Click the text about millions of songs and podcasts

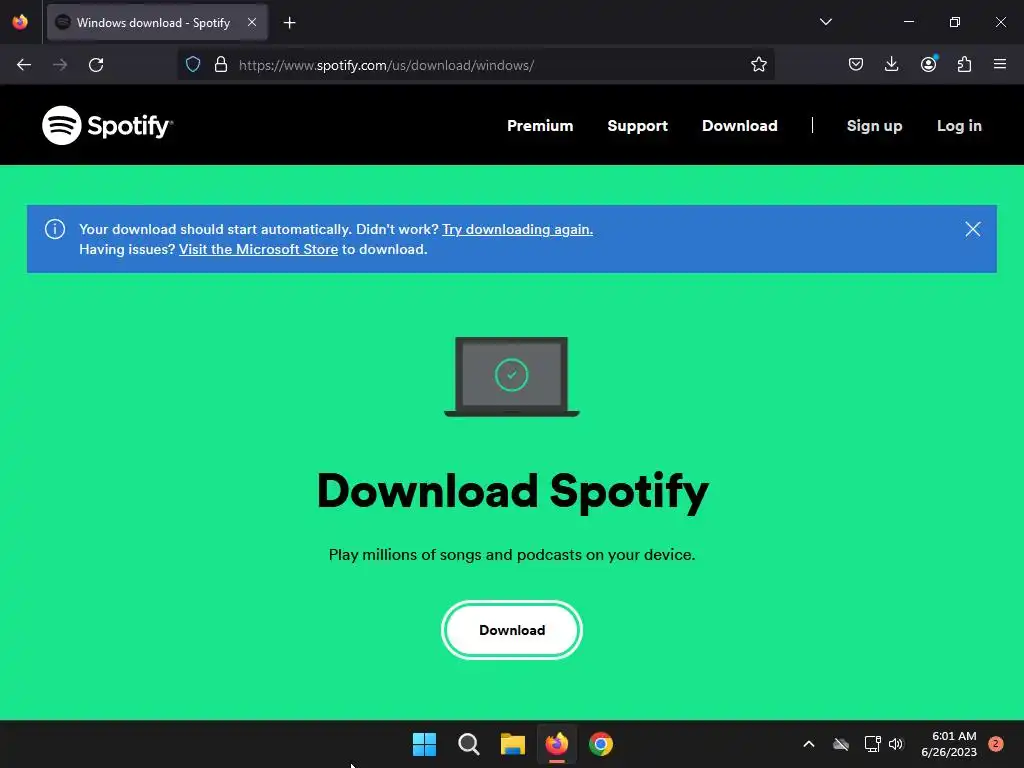[x=512, y=554]
